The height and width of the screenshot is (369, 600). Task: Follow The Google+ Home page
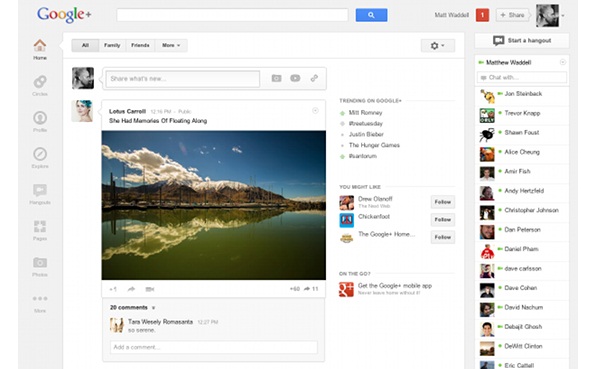[x=443, y=237]
